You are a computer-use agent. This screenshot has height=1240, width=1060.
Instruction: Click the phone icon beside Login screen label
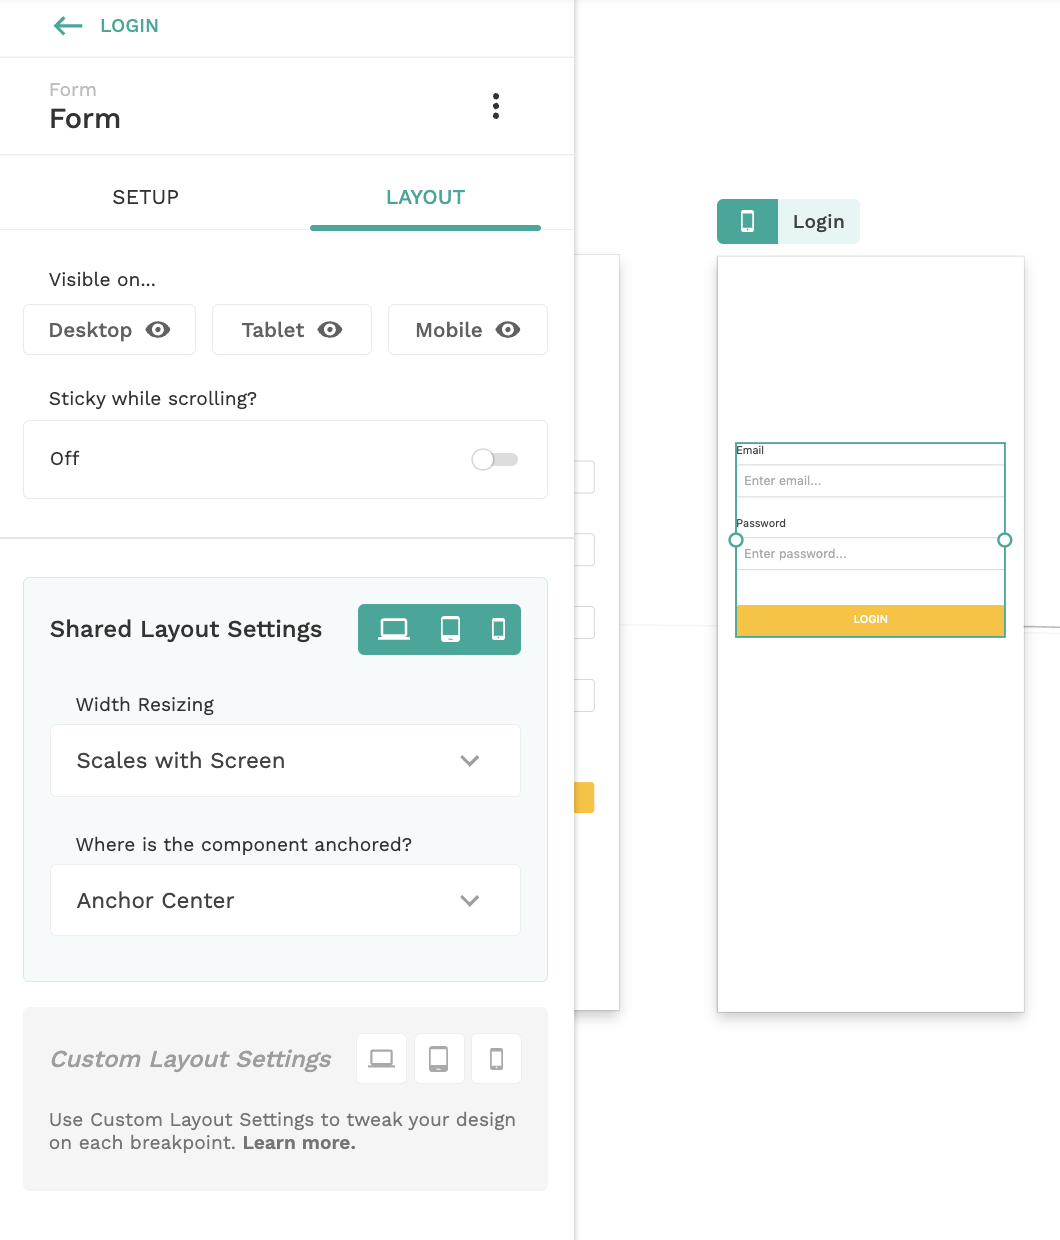pyautogui.click(x=747, y=221)
